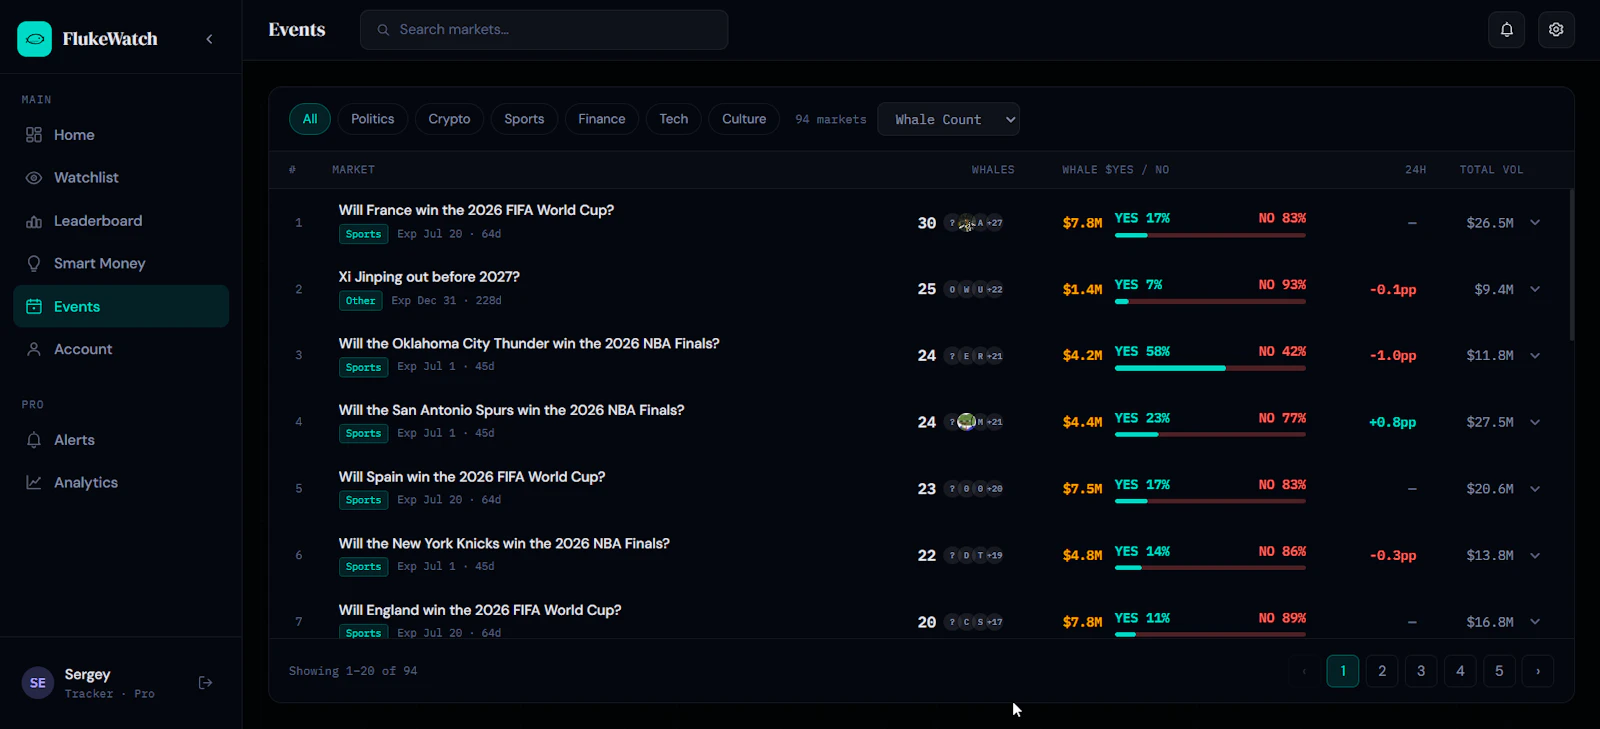Go to page 2 of markets

[1382, 671]
